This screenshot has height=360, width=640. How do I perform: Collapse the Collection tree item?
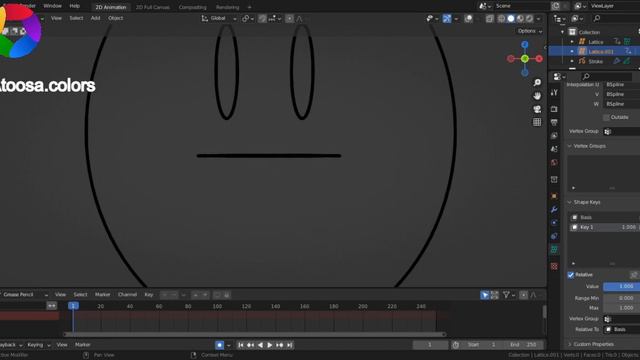click(563, 32)
